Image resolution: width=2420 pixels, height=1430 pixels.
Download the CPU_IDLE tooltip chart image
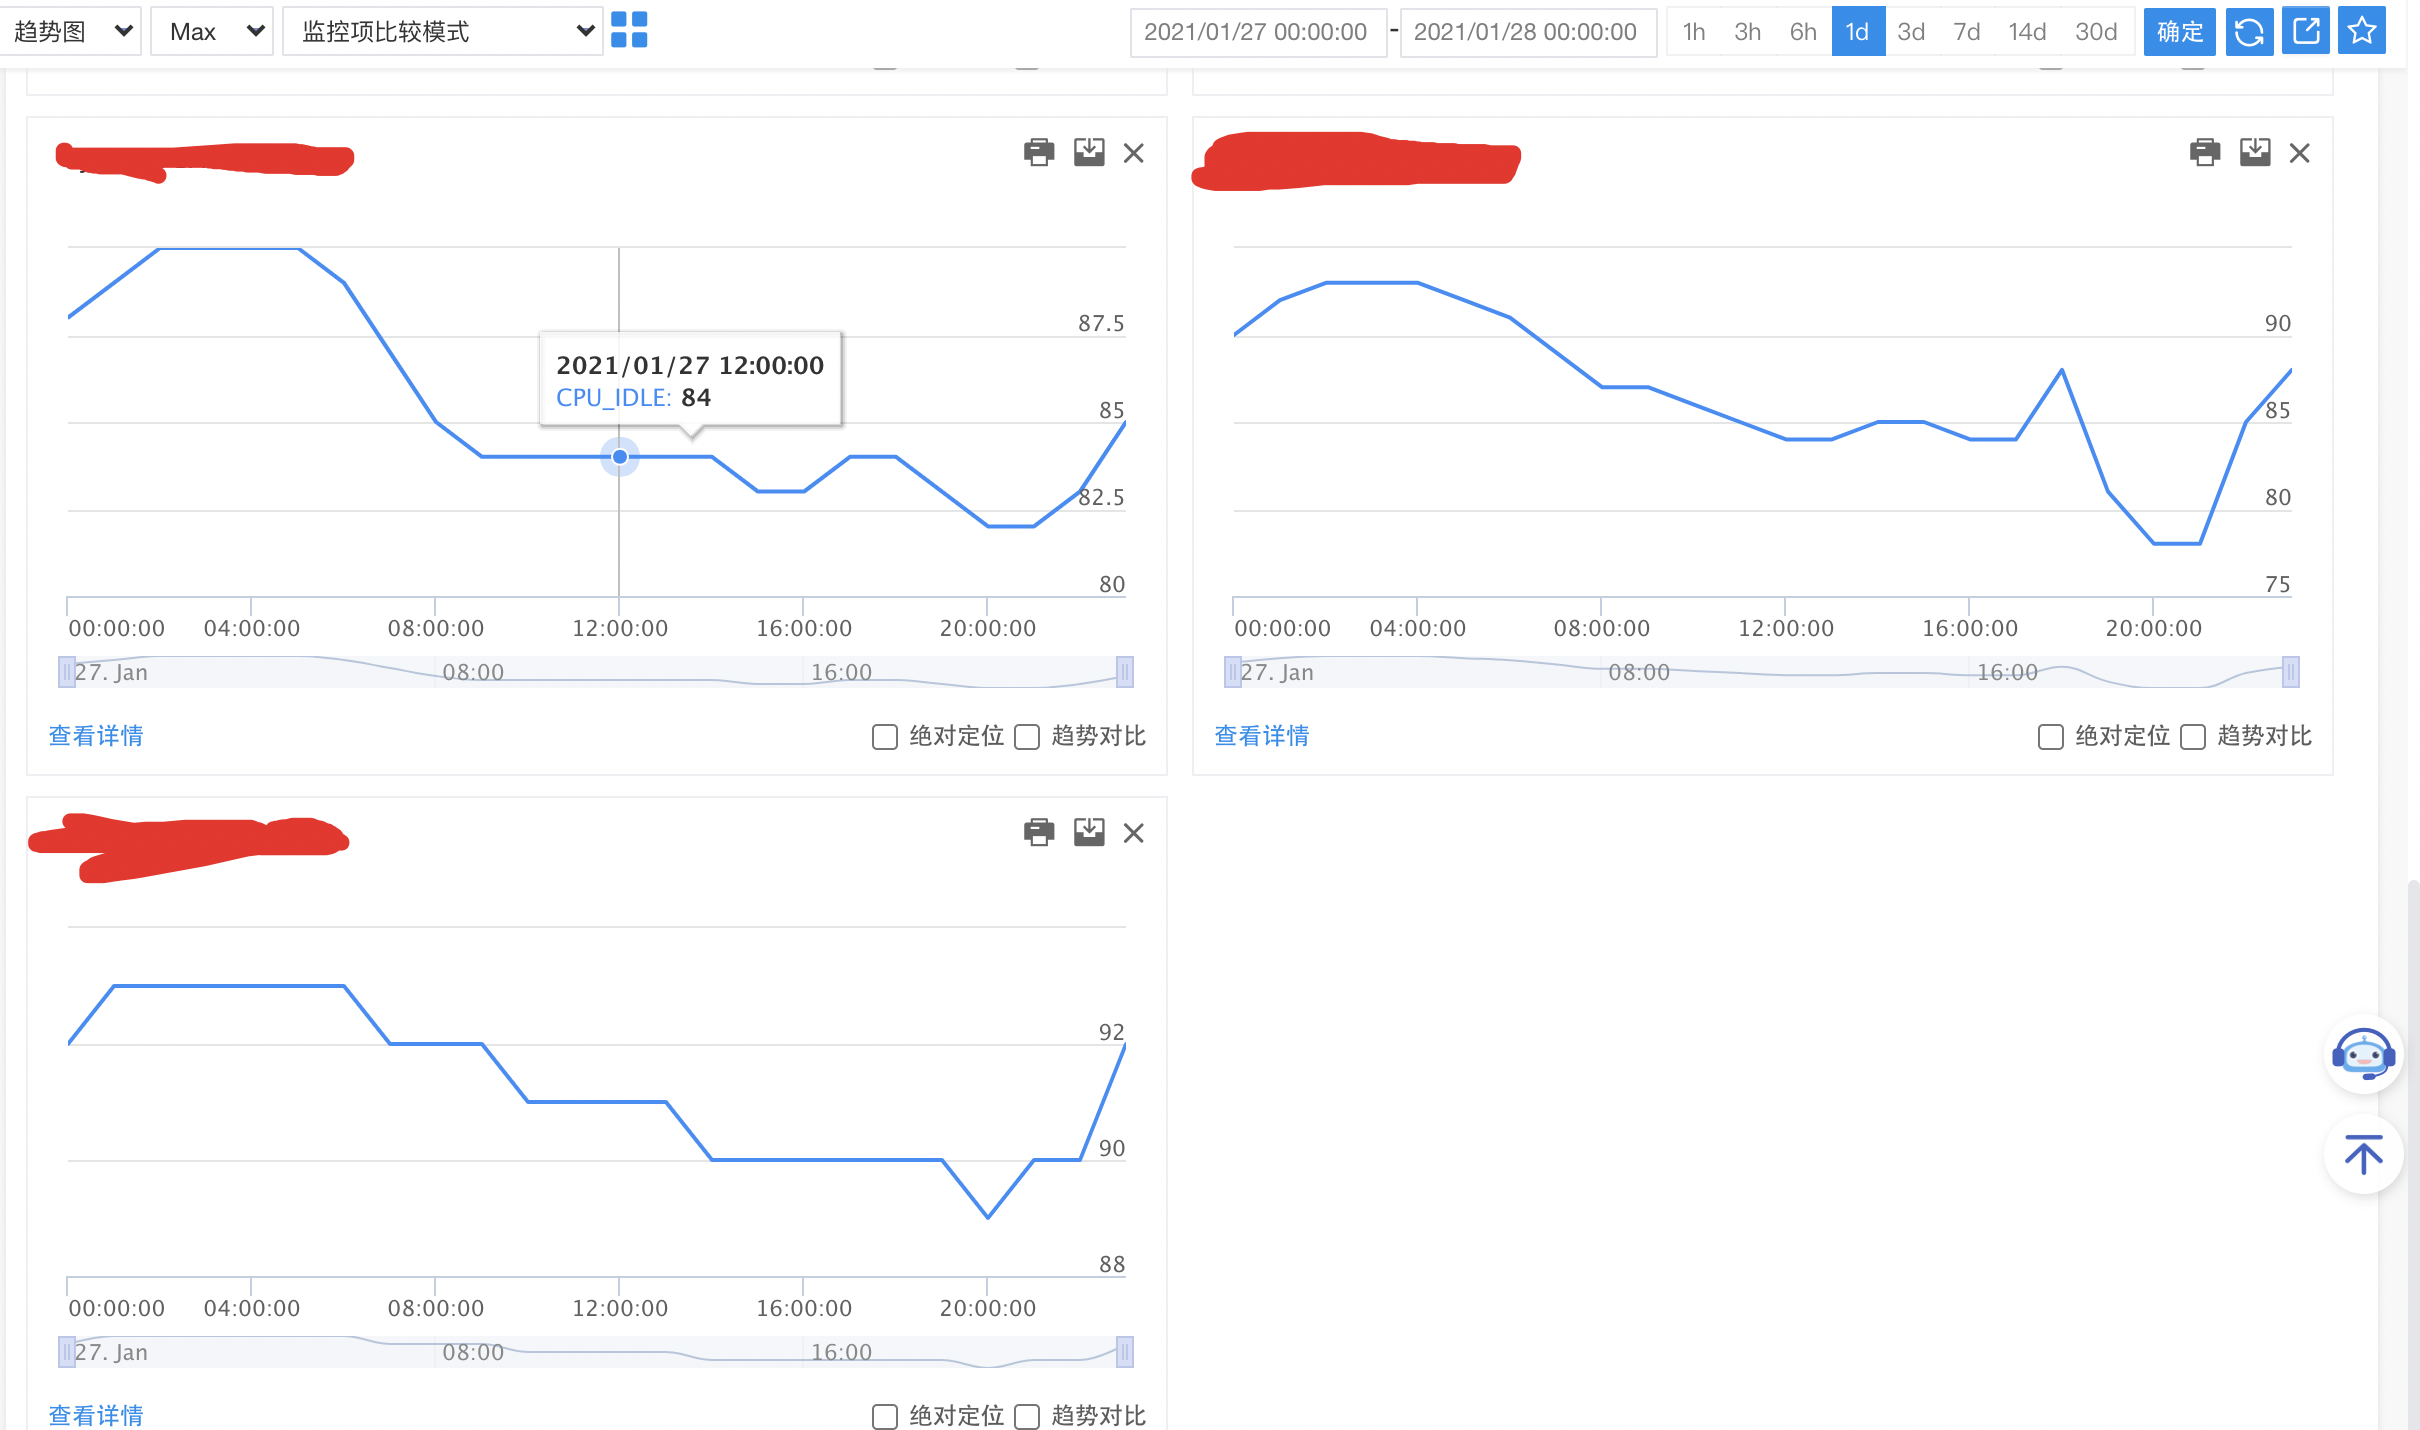(x=1089, y=152)
